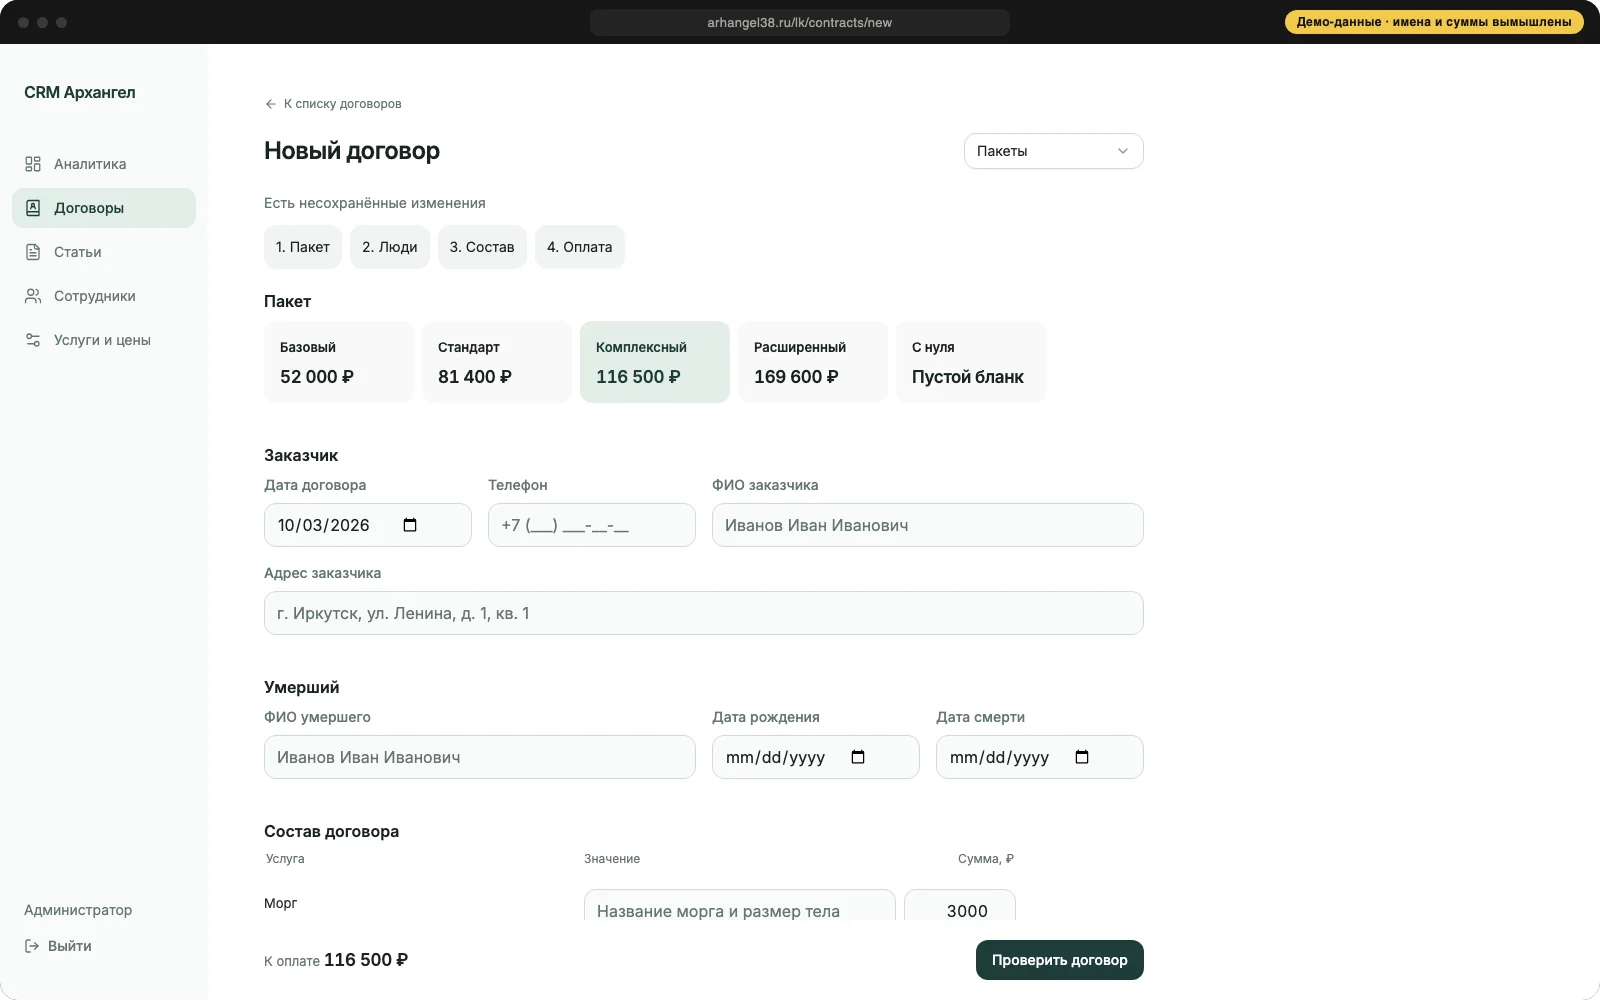This screenshot has height=1000, width=1600.
Task: Click the Договоры contract icon in sidebar
Action: (x=33, y=208)
